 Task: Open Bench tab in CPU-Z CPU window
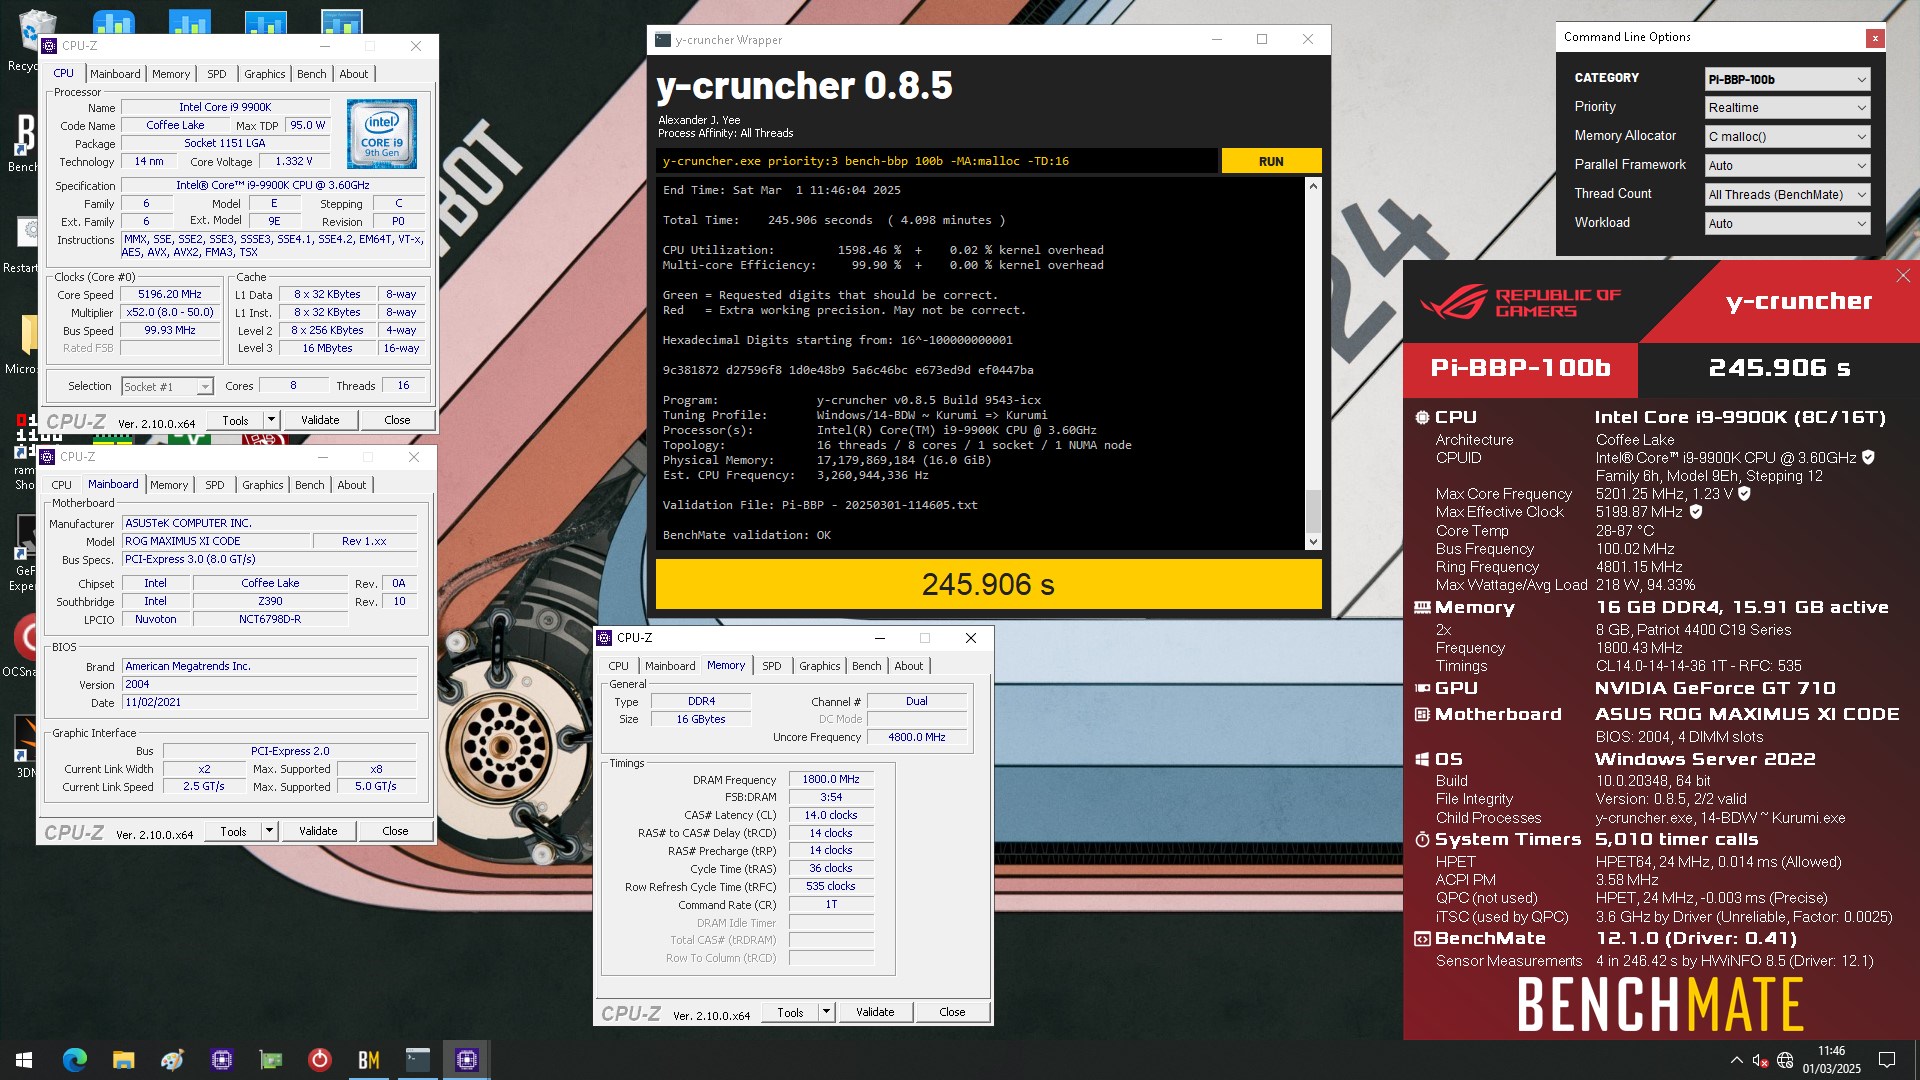point(312,74)
